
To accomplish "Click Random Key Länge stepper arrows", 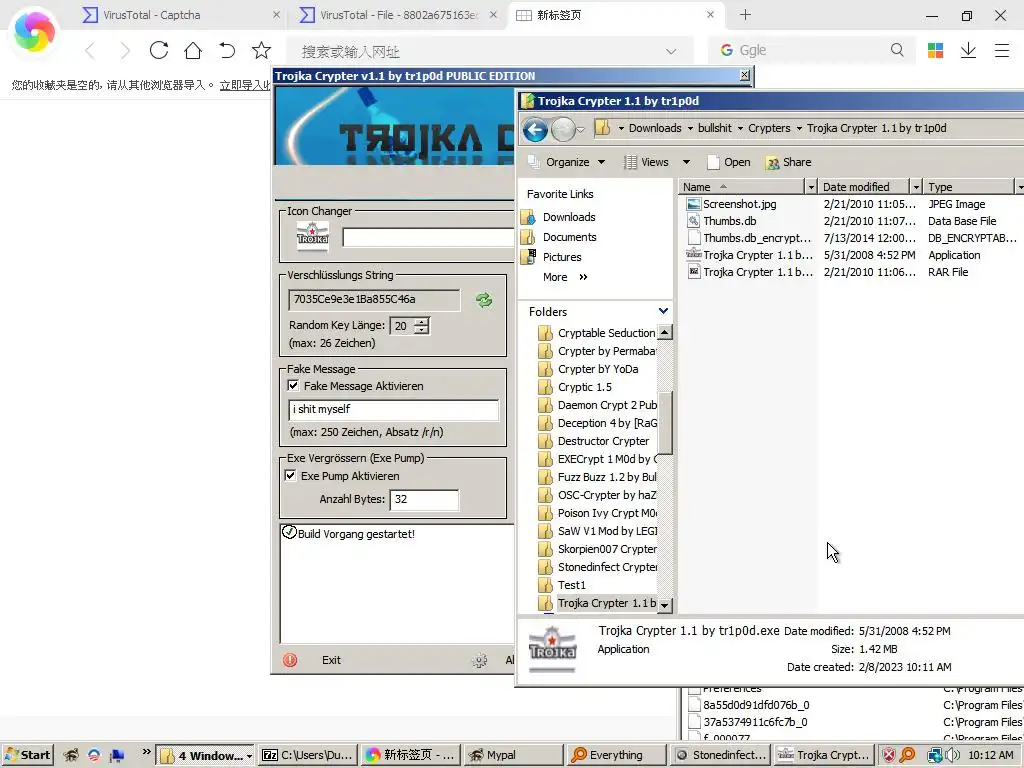I will (x=422, y=325).
